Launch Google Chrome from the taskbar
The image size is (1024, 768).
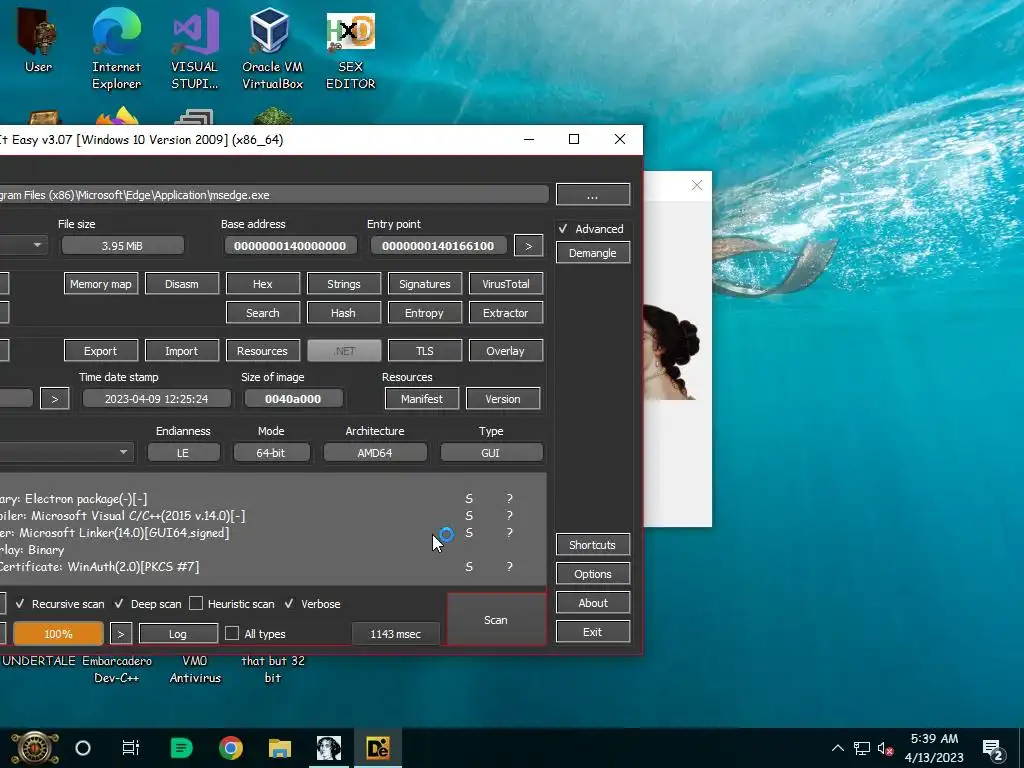[231, 748]
